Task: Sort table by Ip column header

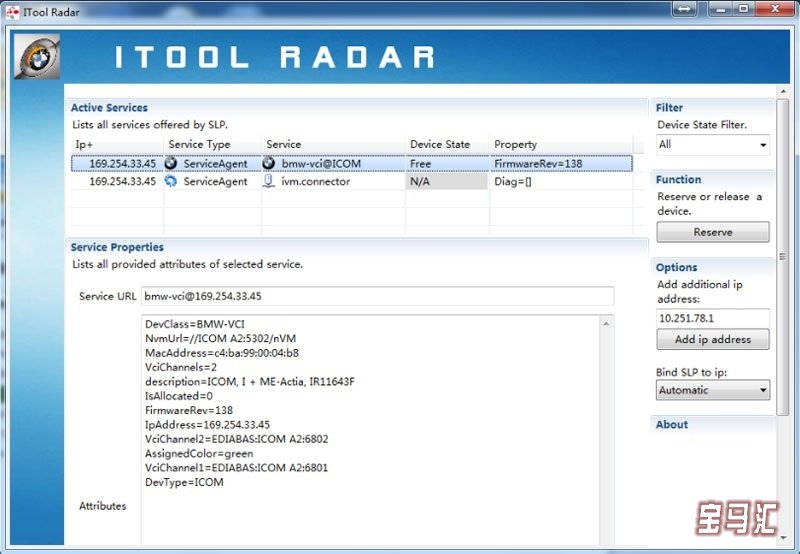Action: point(117,144)
